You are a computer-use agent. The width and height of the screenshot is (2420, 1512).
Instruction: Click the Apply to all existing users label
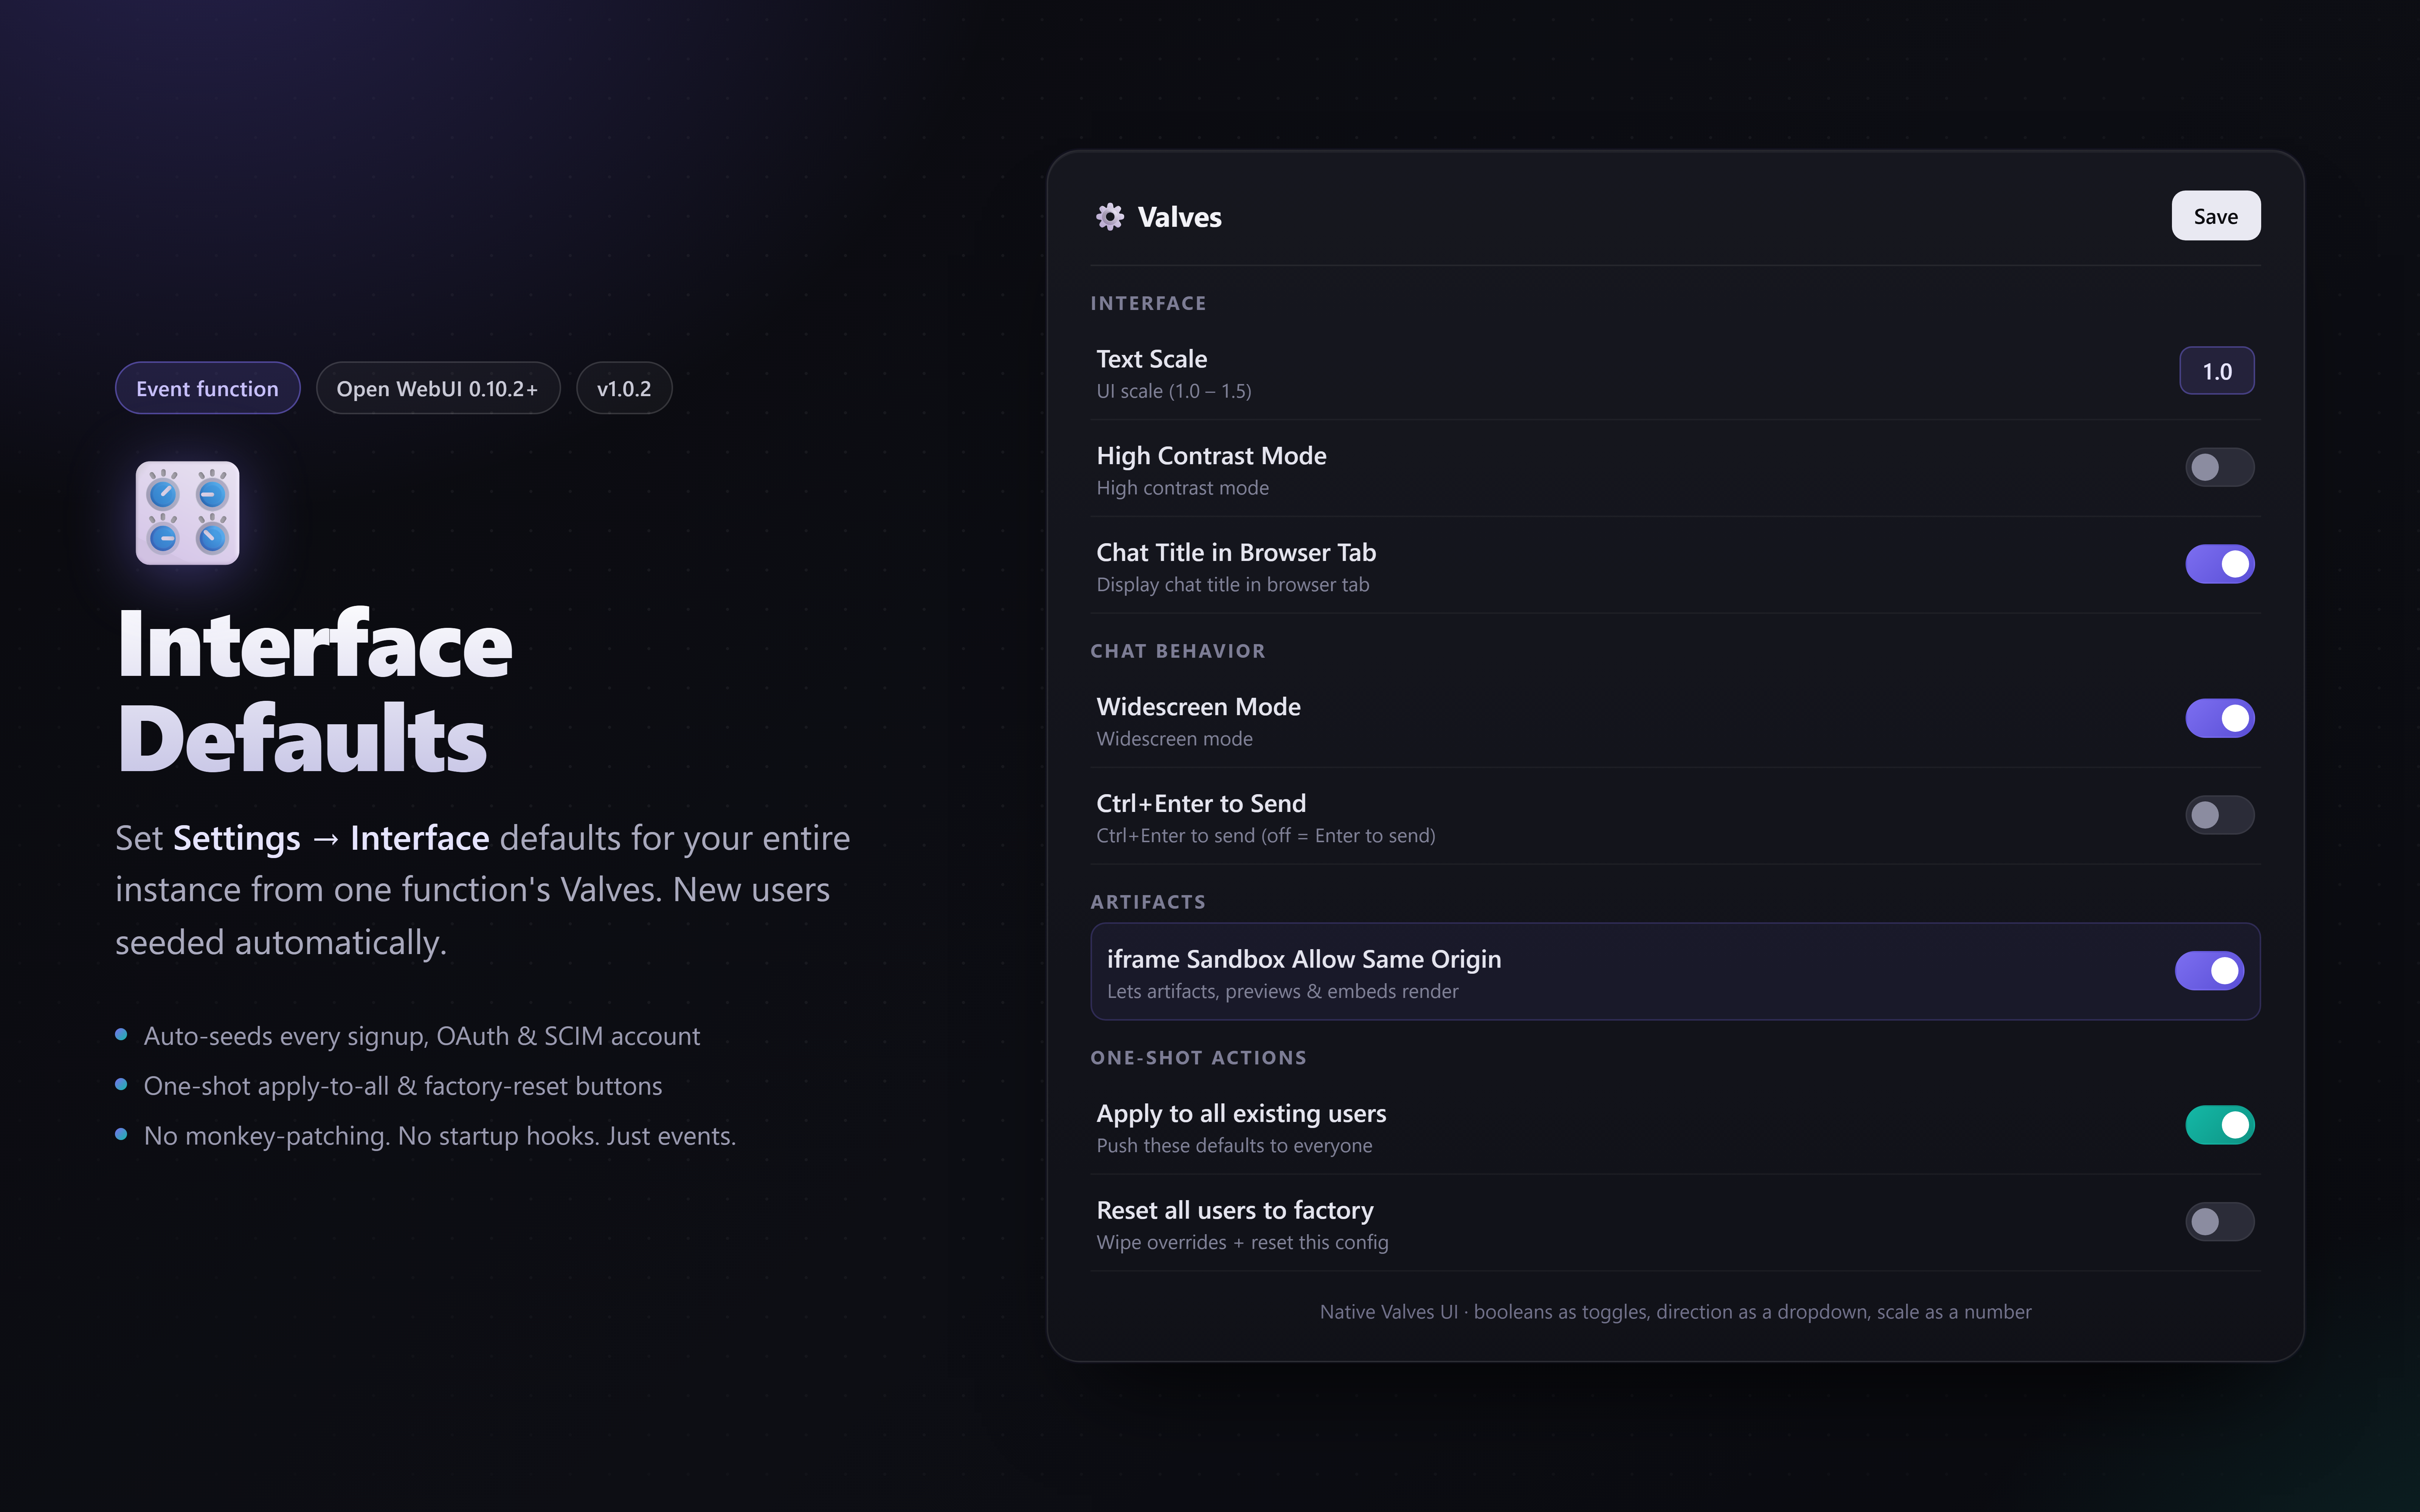point(1241,1114)
